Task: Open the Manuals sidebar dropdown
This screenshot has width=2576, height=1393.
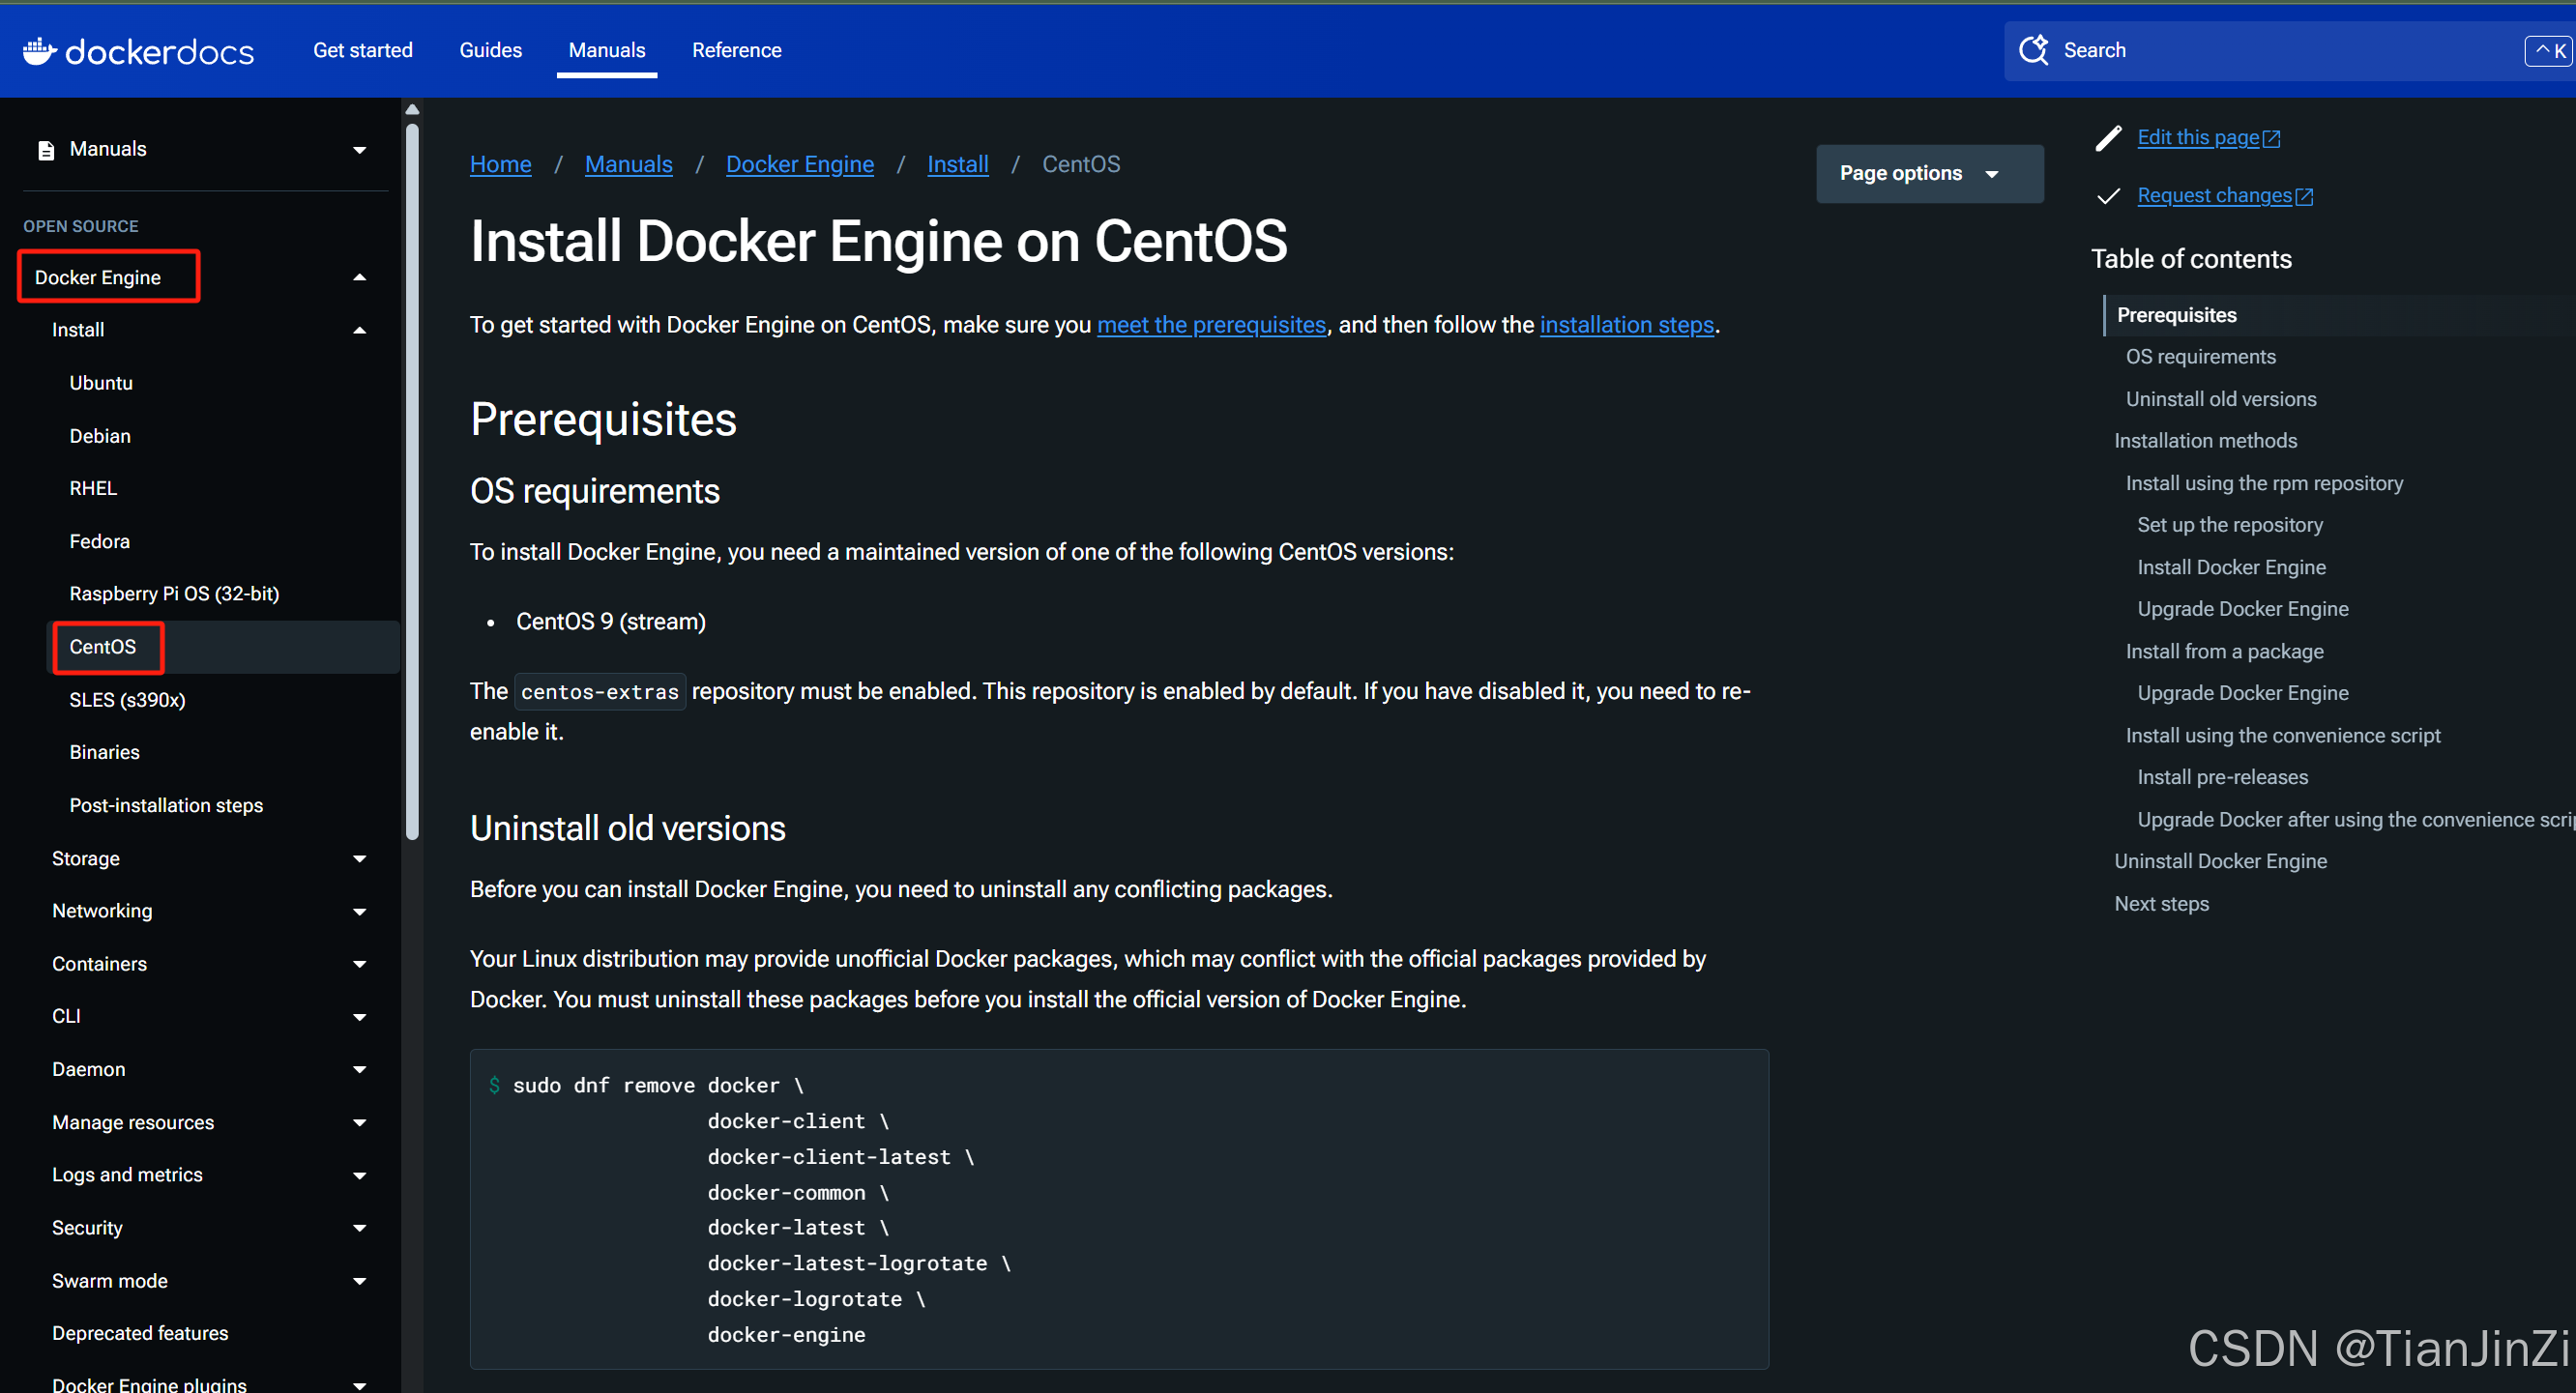Action: tap(360, 150)
